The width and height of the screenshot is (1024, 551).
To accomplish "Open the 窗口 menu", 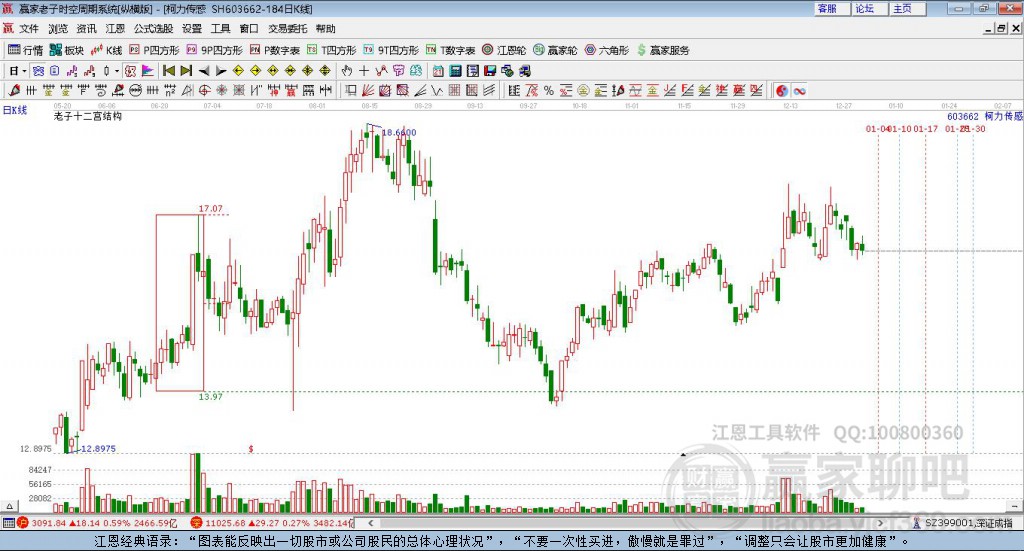I will (x=249, y=29).
